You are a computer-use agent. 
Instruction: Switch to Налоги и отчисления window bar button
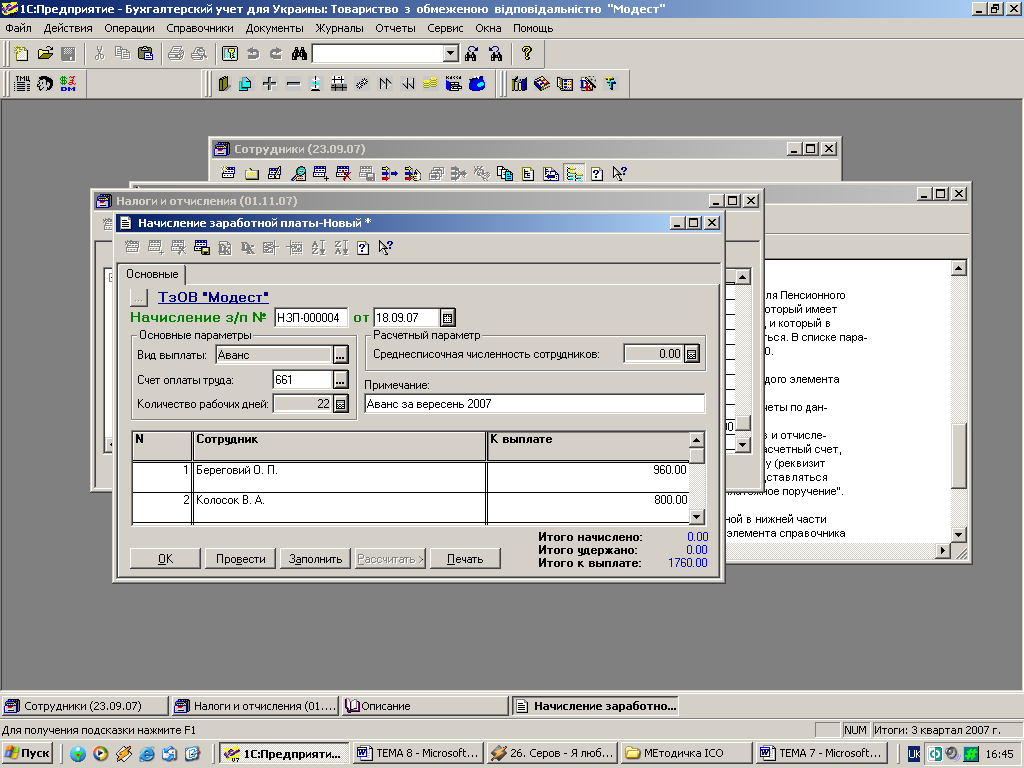click(255, 706)
